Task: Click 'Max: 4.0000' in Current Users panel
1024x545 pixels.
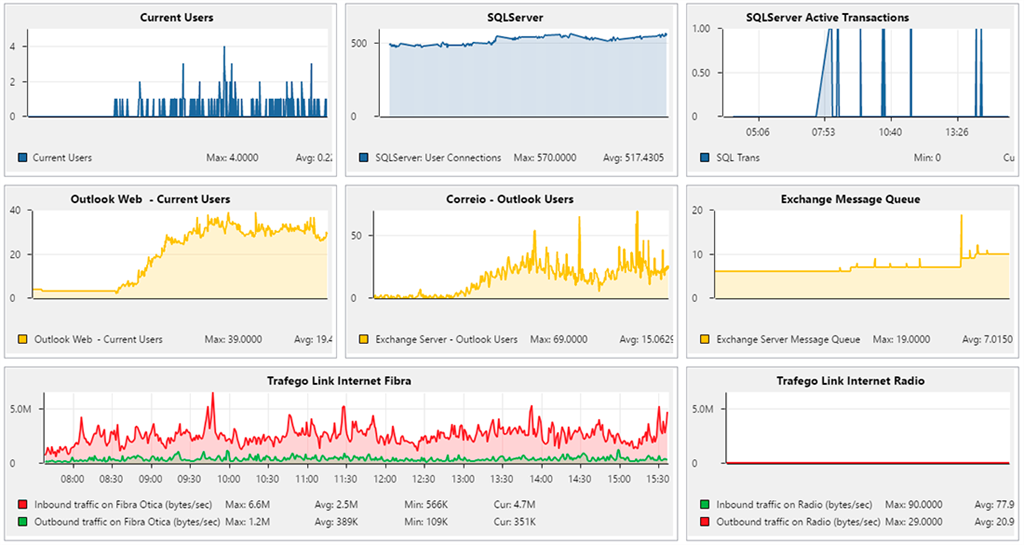Action: tap(232, 157)
